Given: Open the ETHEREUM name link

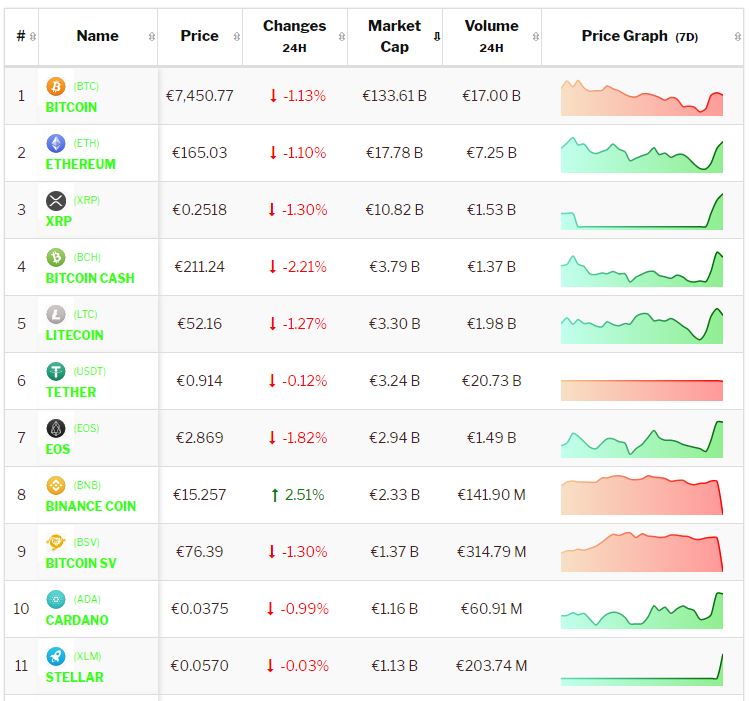Looking at the screenshot, I should pyautogui.click(x=81, y=164).
